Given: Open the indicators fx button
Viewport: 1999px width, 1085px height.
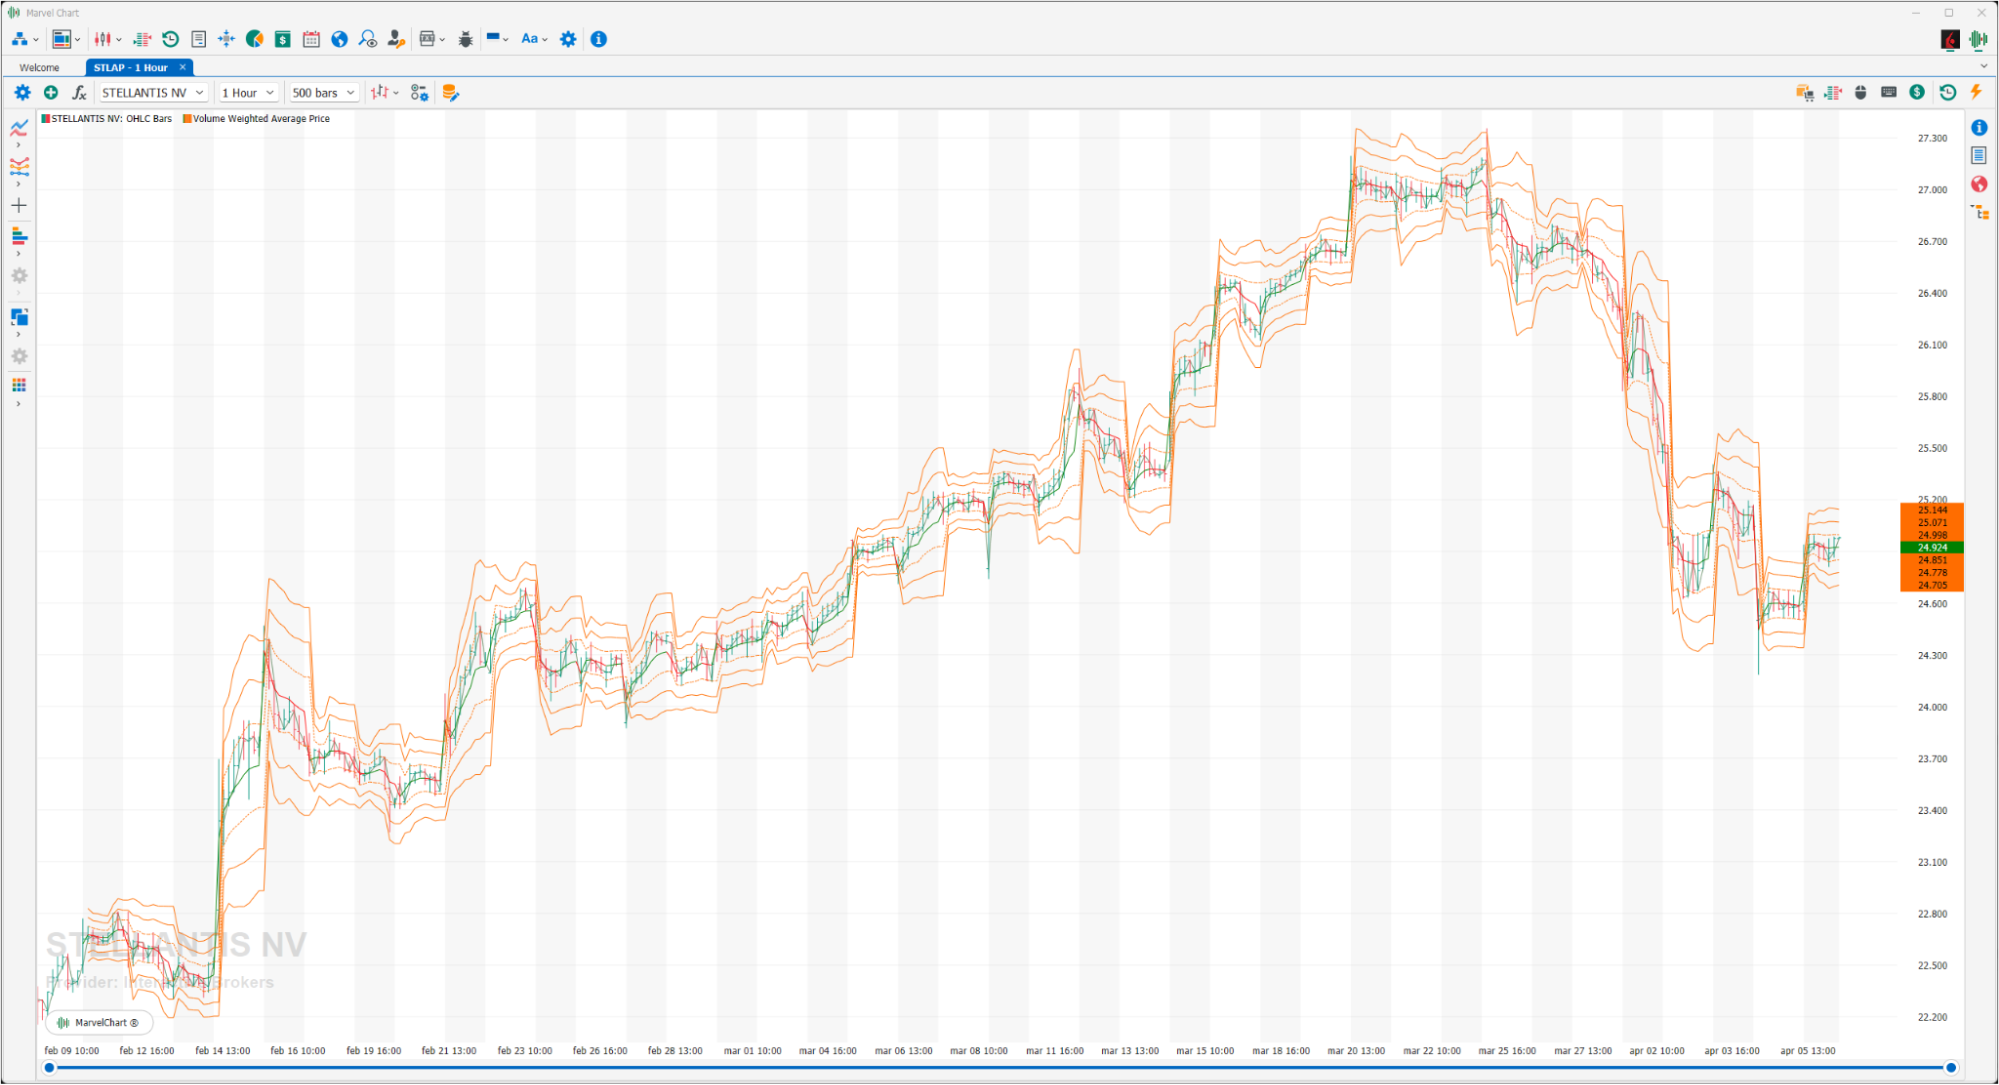Looking at the screenshot, I should point(79,93).
